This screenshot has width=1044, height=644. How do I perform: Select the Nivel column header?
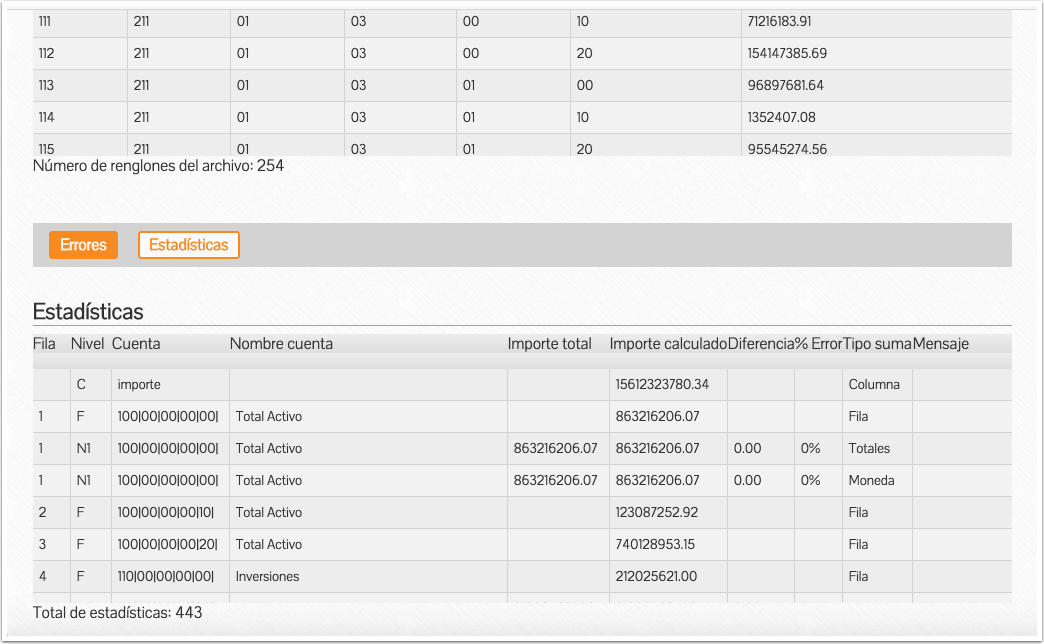[87, 344]
